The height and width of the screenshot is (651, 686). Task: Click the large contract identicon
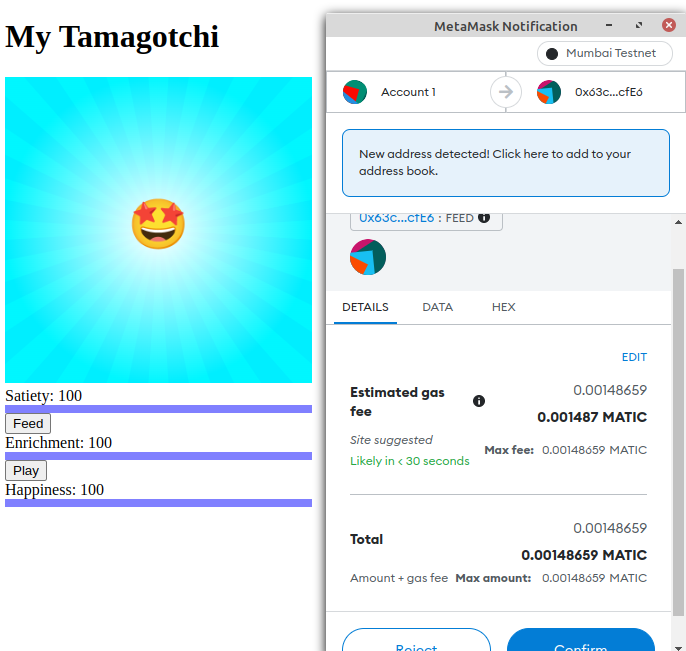tap(368, 257)
